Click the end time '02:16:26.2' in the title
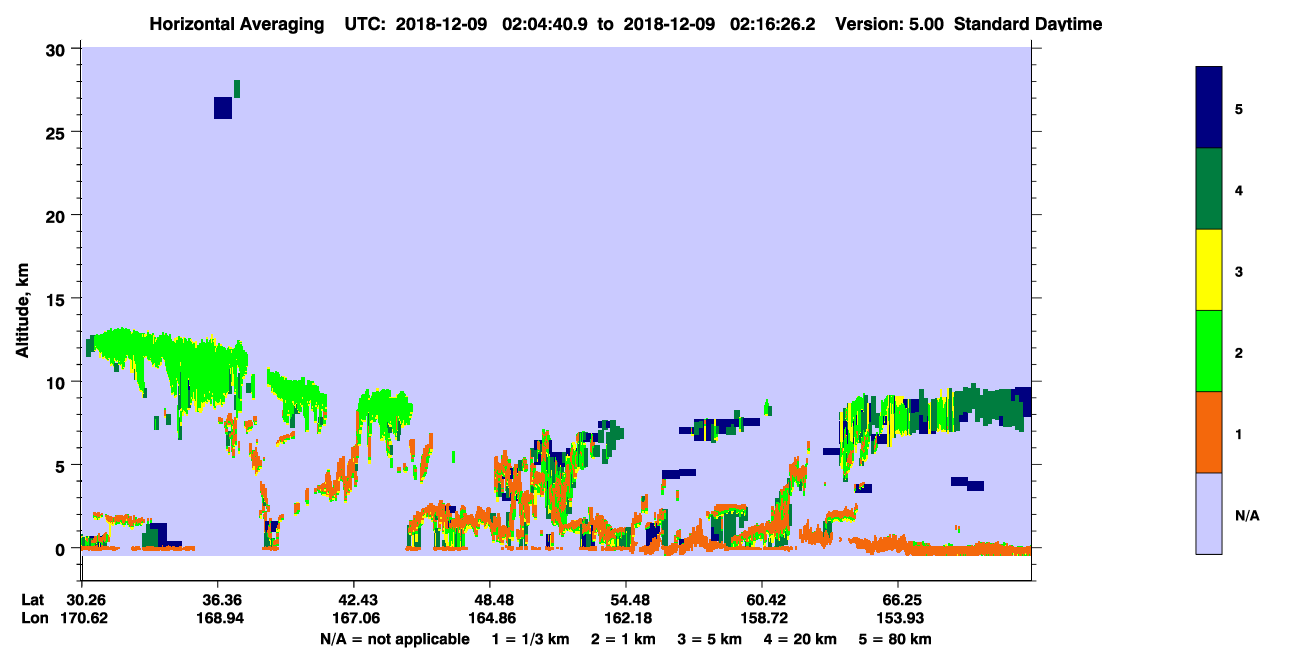This screenshot has width=1300, height=667. click(772, 24)
